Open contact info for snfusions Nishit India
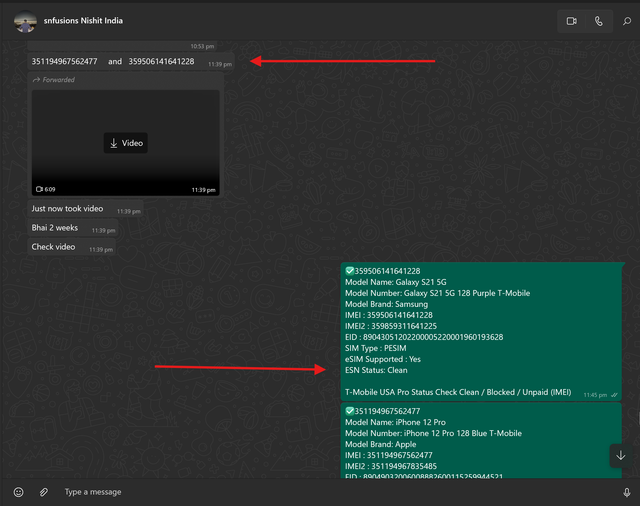This screenshot has width=640, height=506. click(83, 20)
